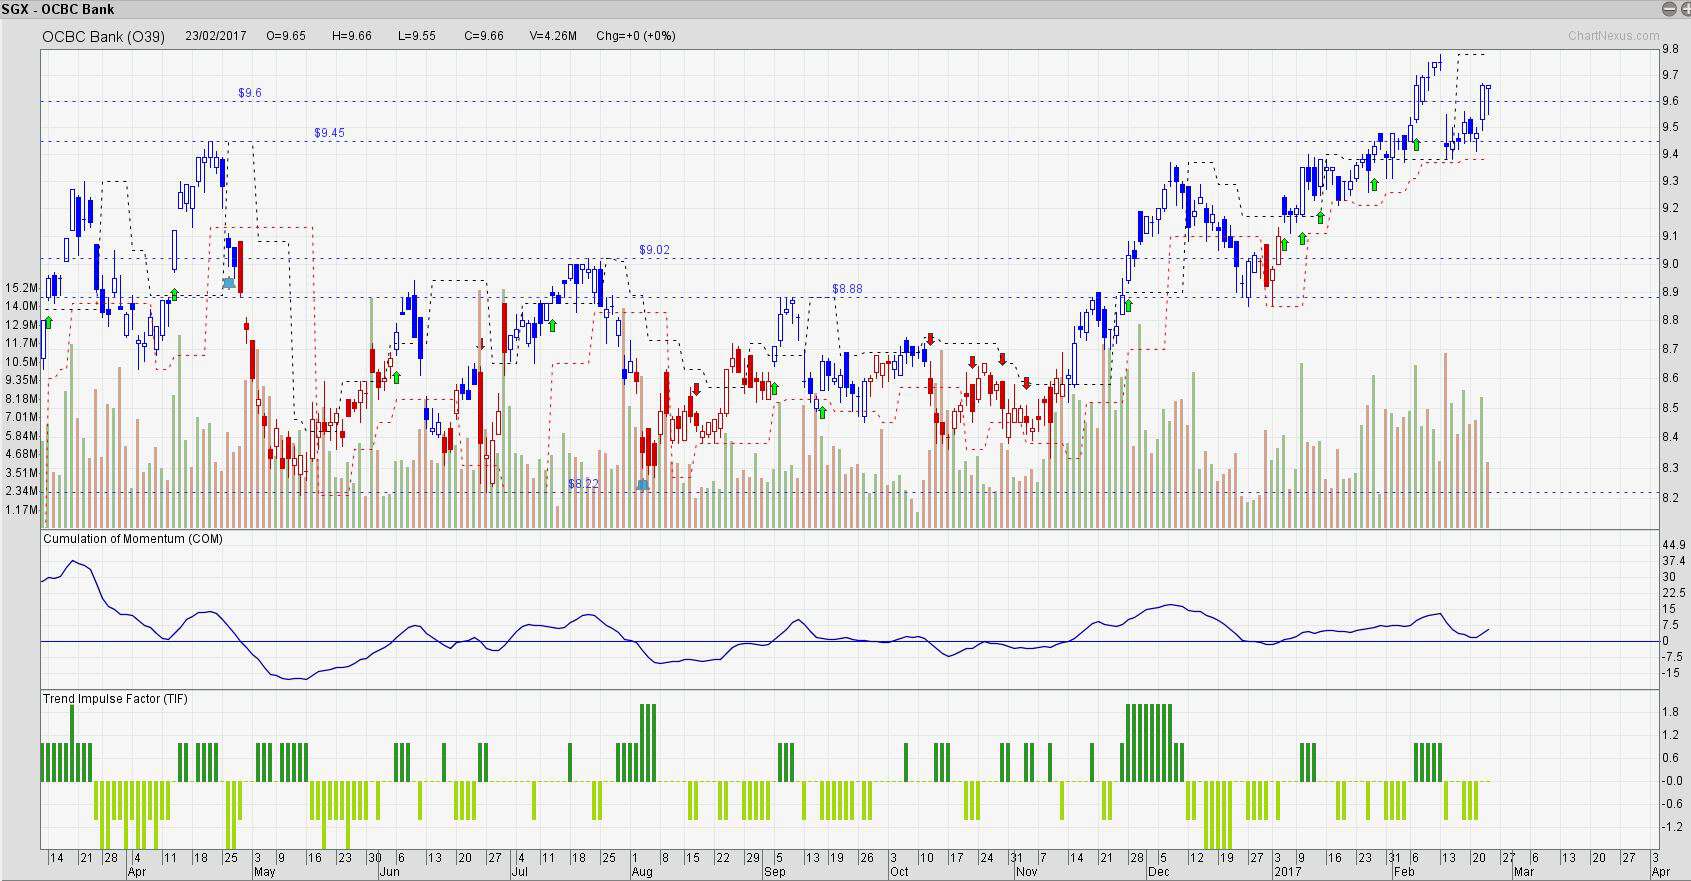Click 'Trend Impulse Factor (TIF)' indicator title
Image resolution: width=1691 pixels, height=881 pixels.
click(115, 699)
